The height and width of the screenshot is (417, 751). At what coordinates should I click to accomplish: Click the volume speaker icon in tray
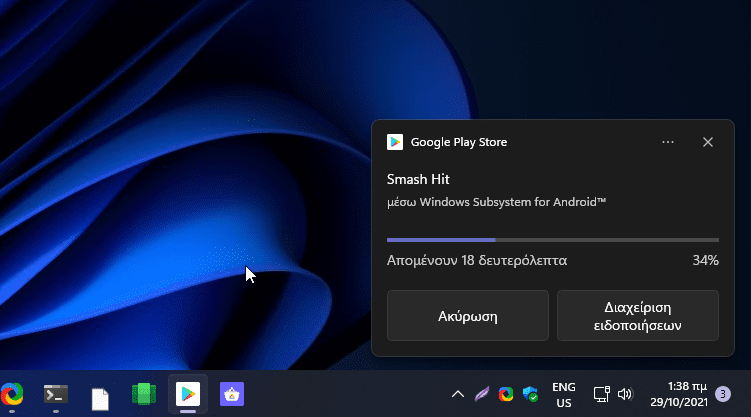coord(626,394)
